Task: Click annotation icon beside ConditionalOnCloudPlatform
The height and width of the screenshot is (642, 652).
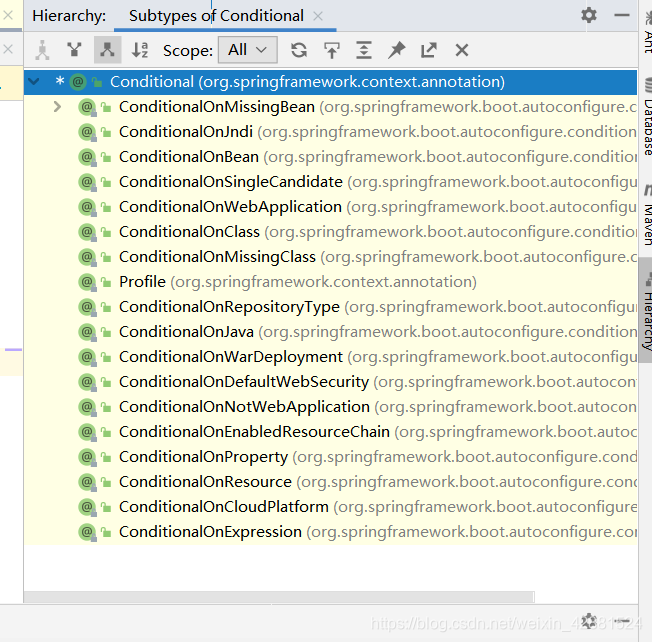Action: 87,506
